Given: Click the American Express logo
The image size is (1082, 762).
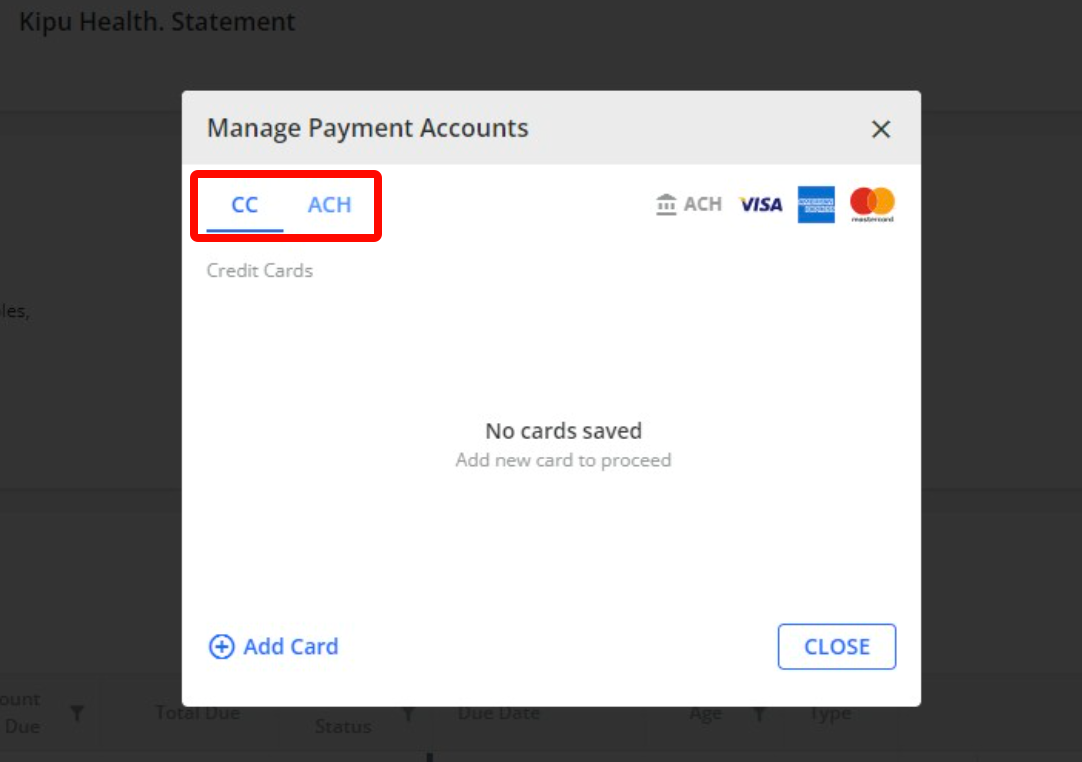Looking at the screenshot, I should click(x=816, y=204).
